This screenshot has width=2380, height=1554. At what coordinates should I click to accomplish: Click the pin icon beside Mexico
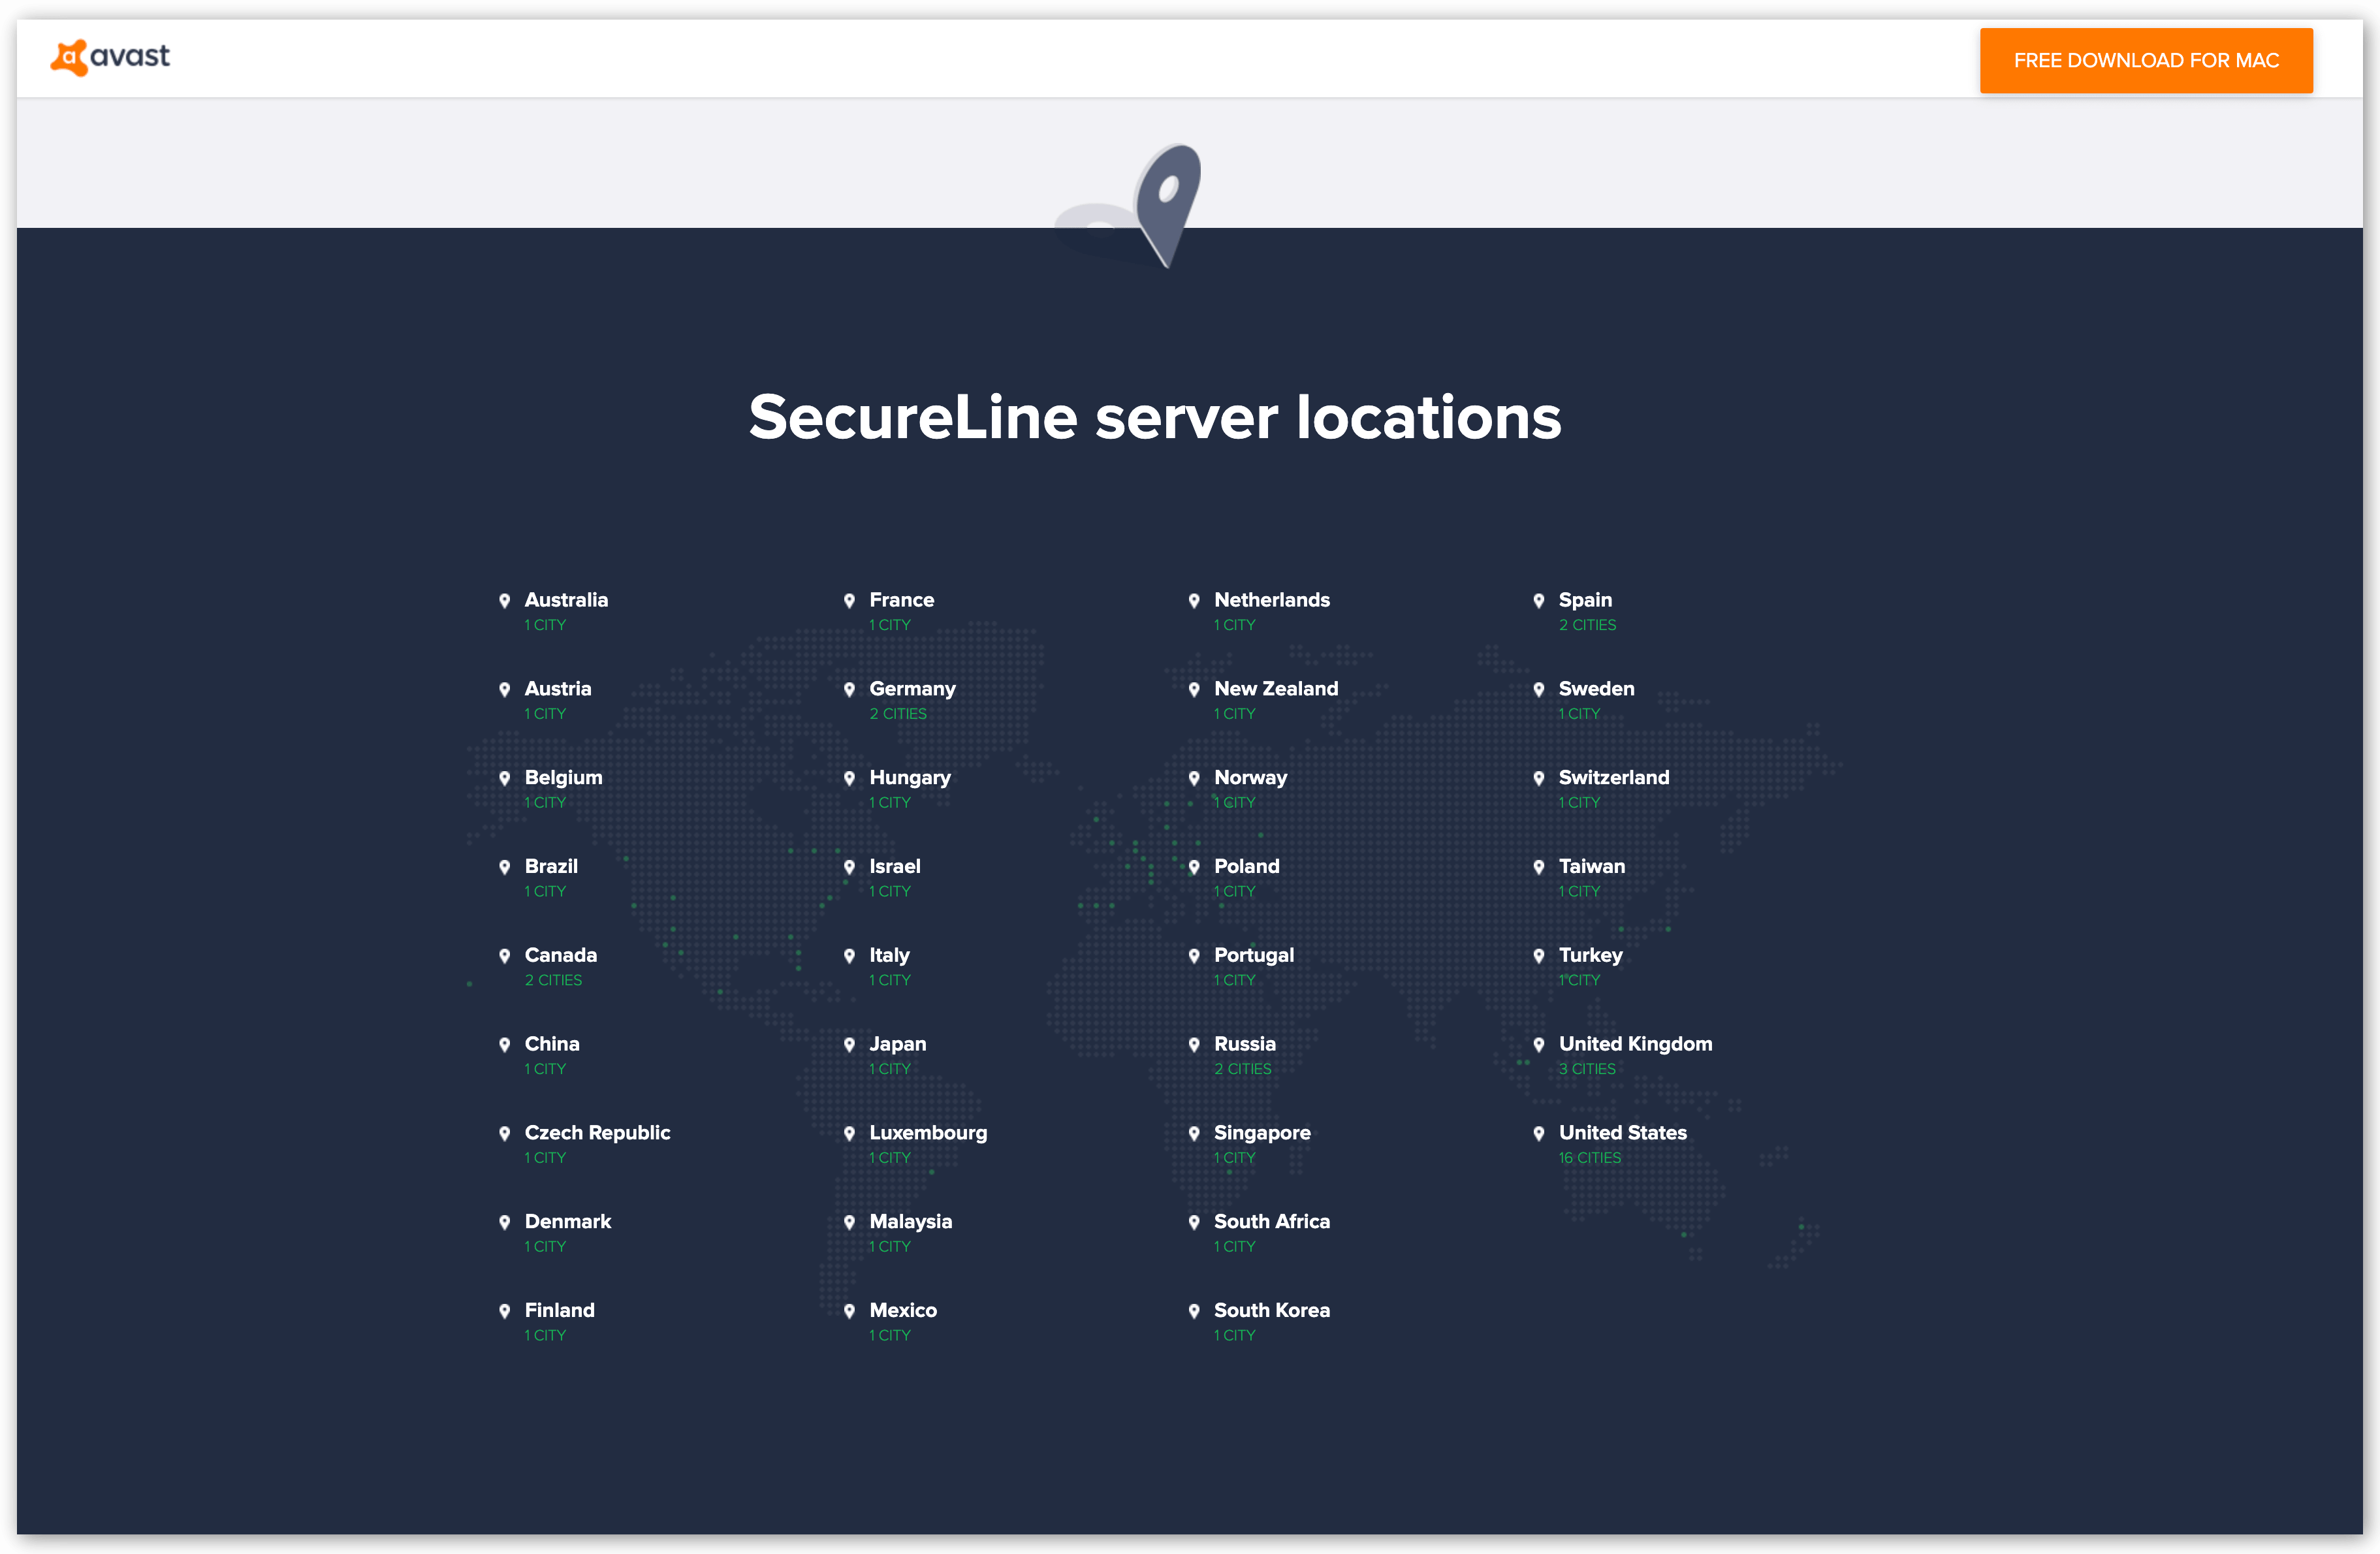[x=849, y=1311]
